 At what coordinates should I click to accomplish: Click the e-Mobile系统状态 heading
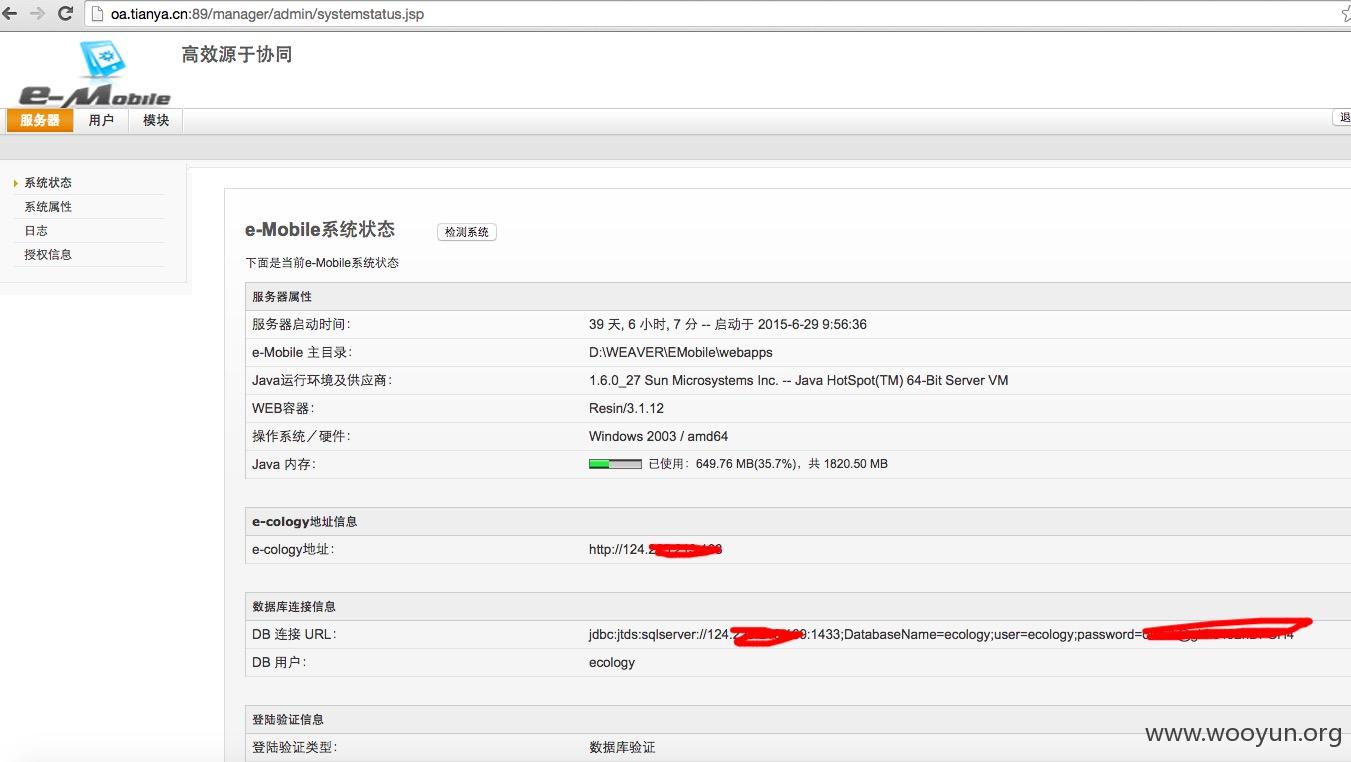click(320, 230)
